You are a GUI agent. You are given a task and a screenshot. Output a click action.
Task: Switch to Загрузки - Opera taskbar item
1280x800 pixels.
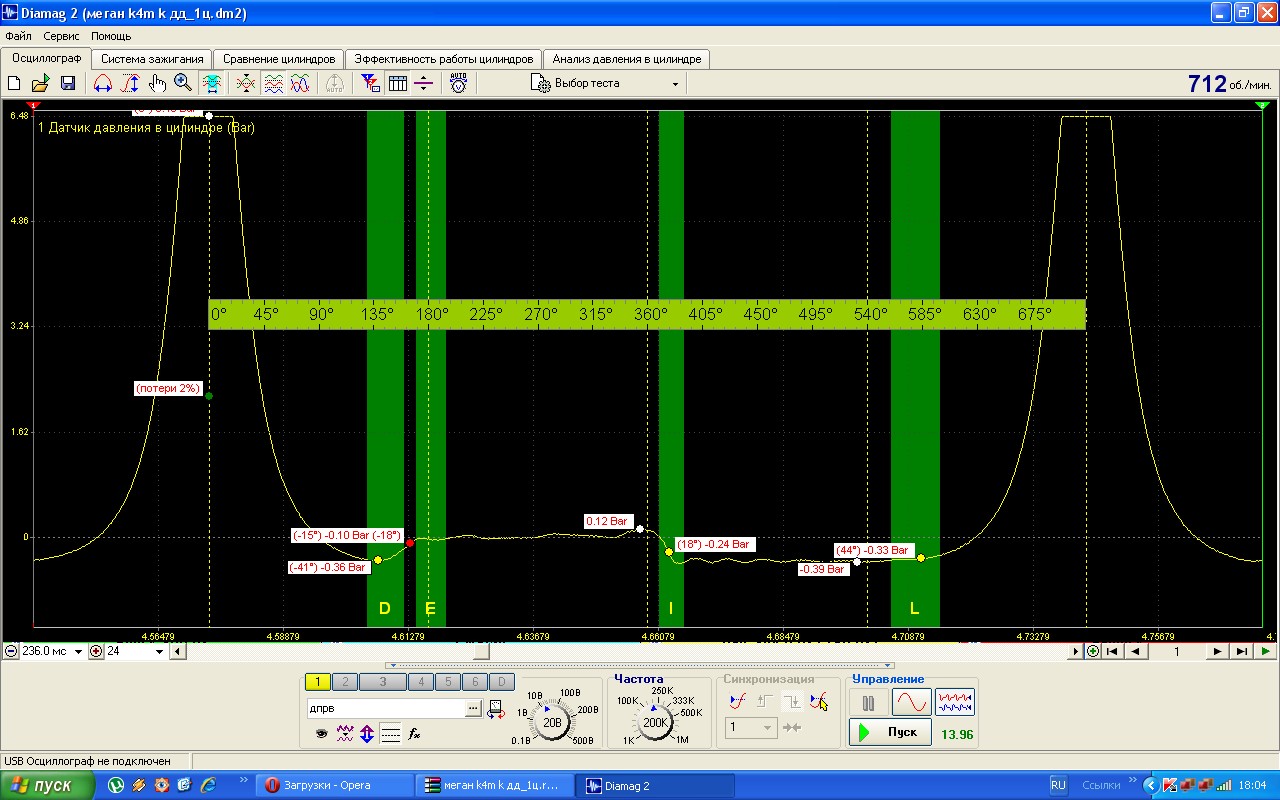pyautogui.click(x=334, y=785)
